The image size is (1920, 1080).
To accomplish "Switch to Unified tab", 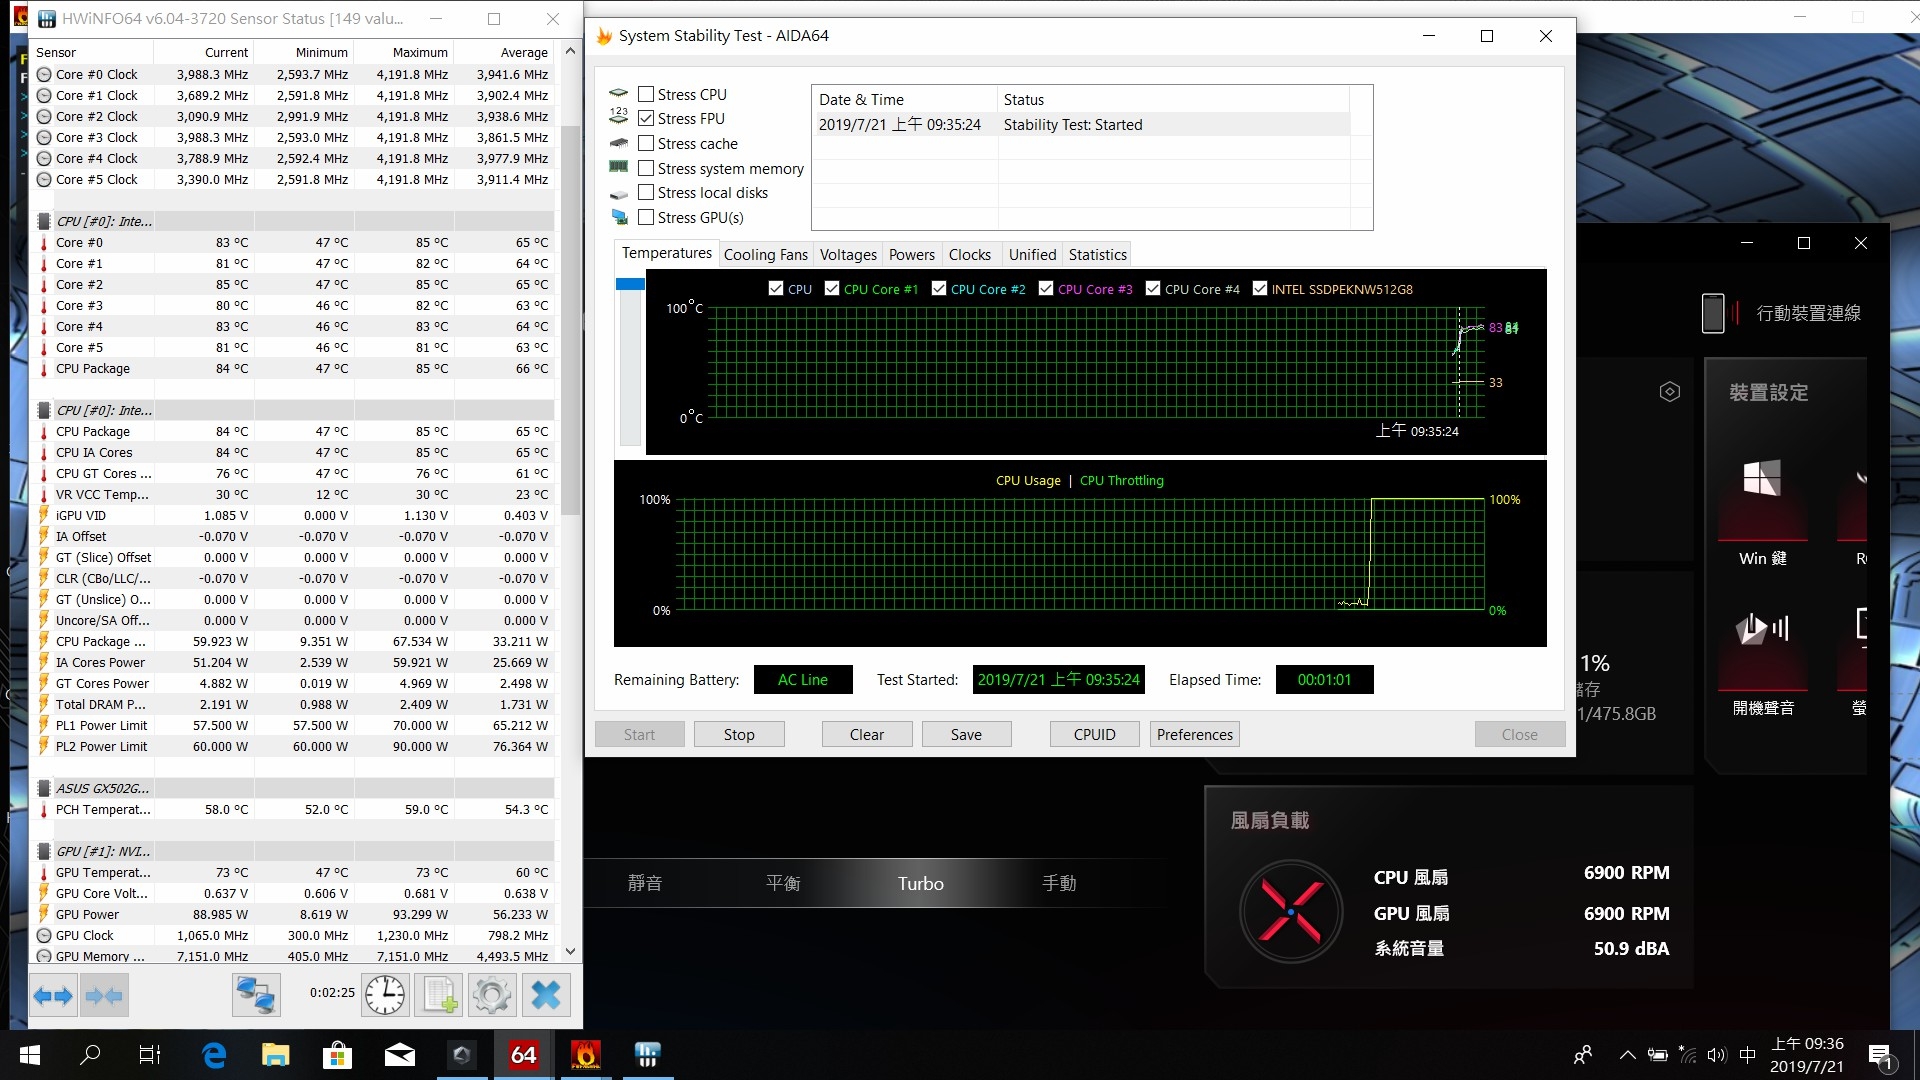I will (1032, 255).
